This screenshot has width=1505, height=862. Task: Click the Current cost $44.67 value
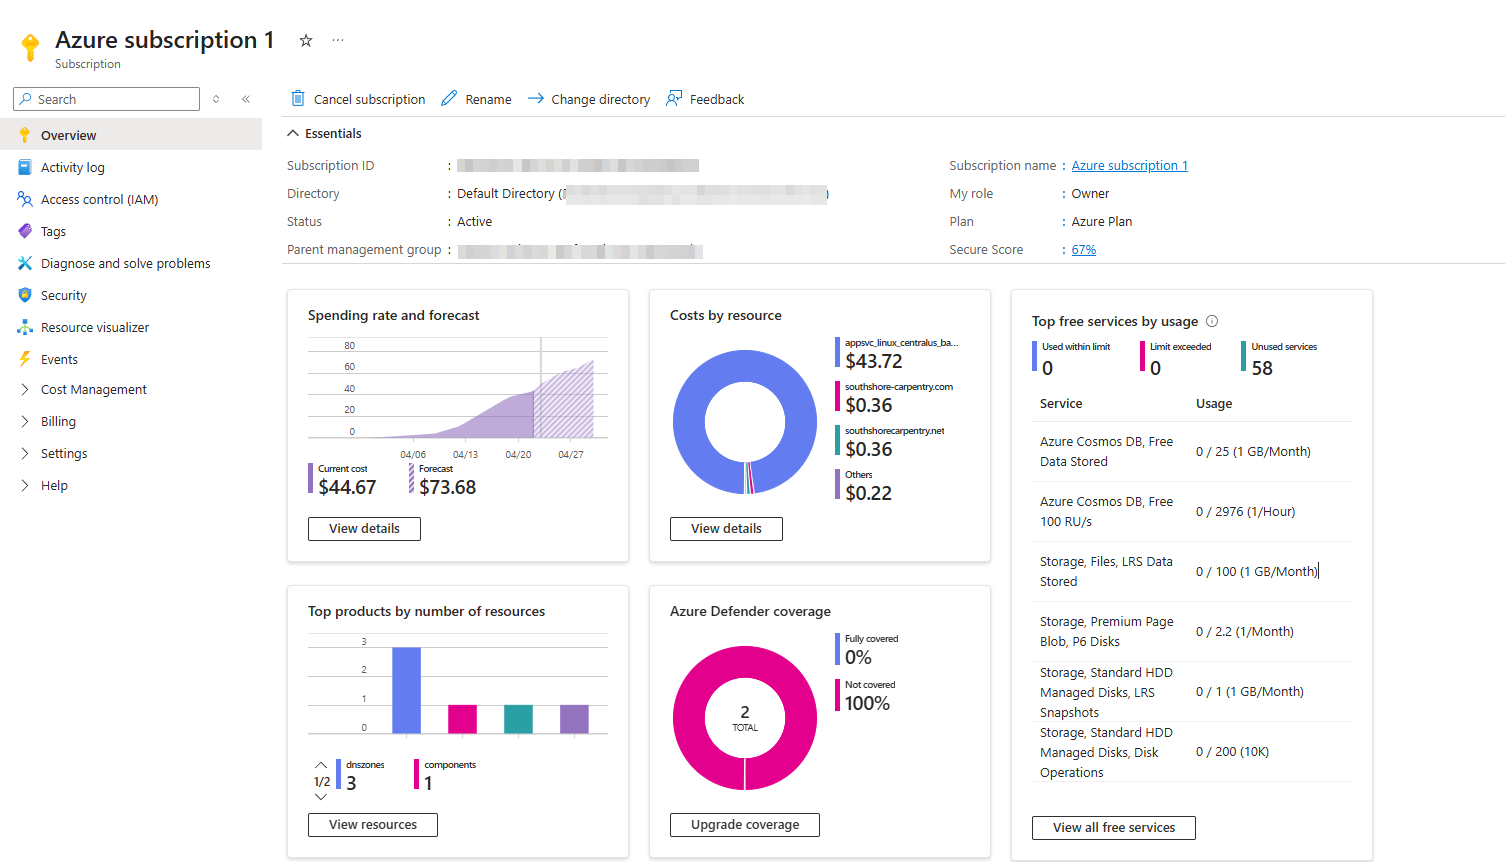[347, 487]
